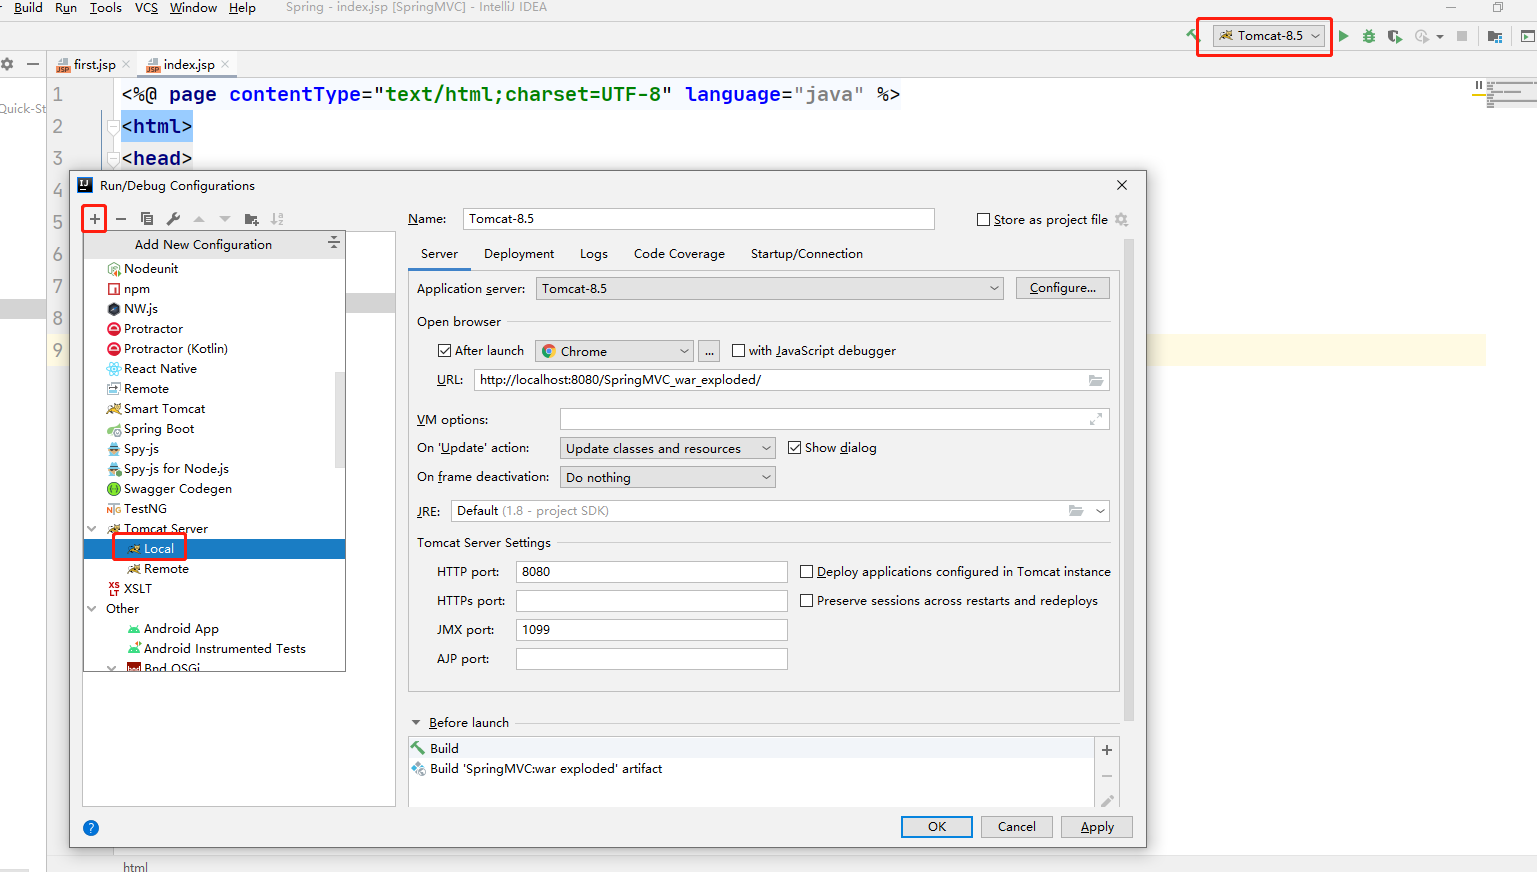Click the configuration list scrollbar

340,420
